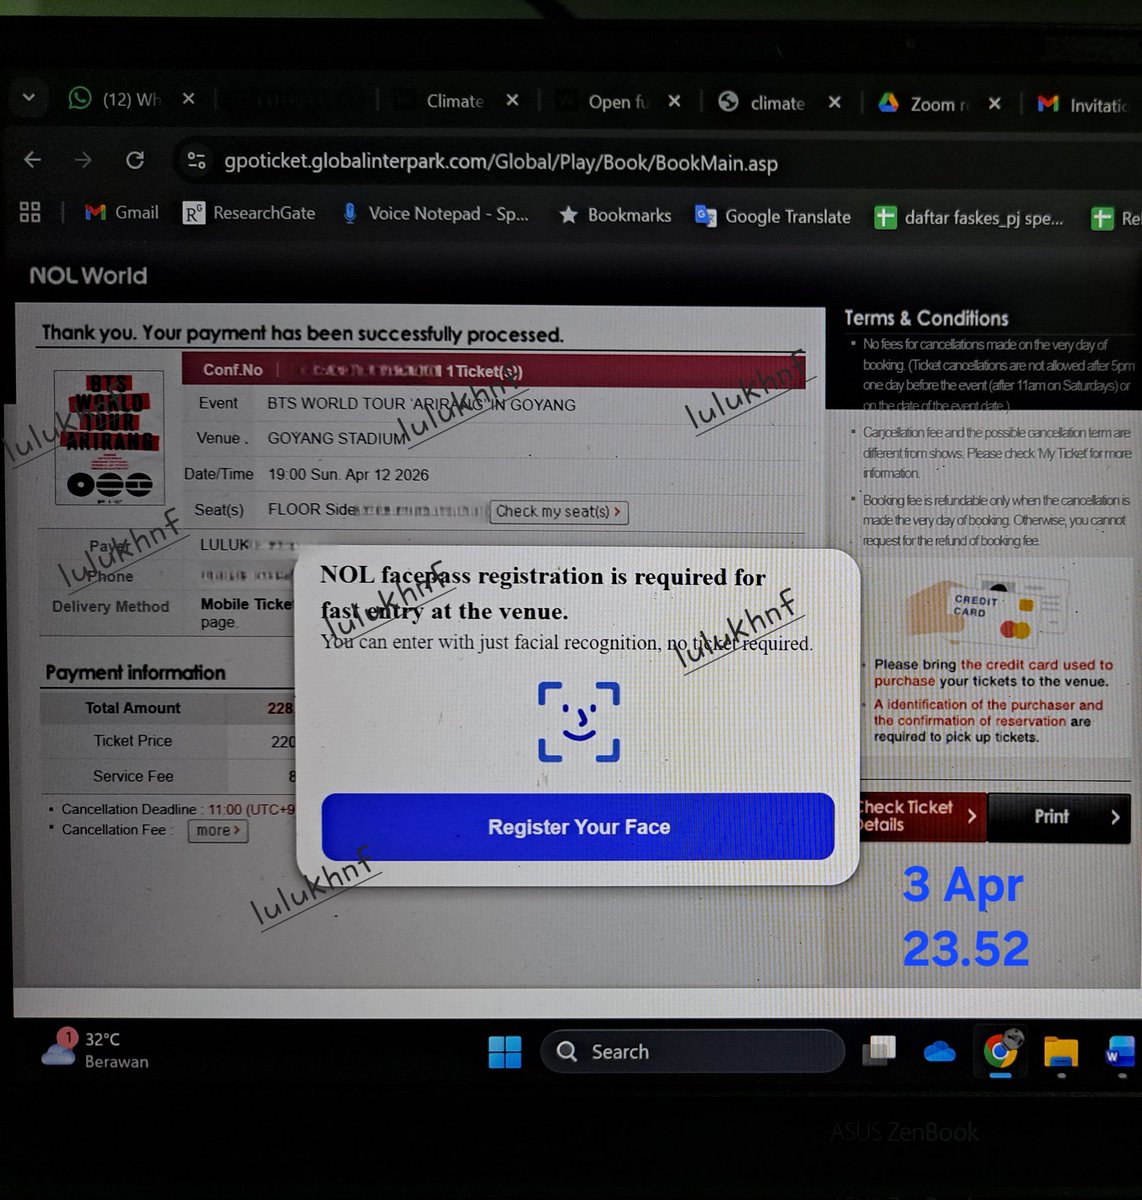Viewport: 1142px width, 1200px height.
Task: Click the gpoticket.globalinterpark.com address bar
Action: click(x=500, y=162)
